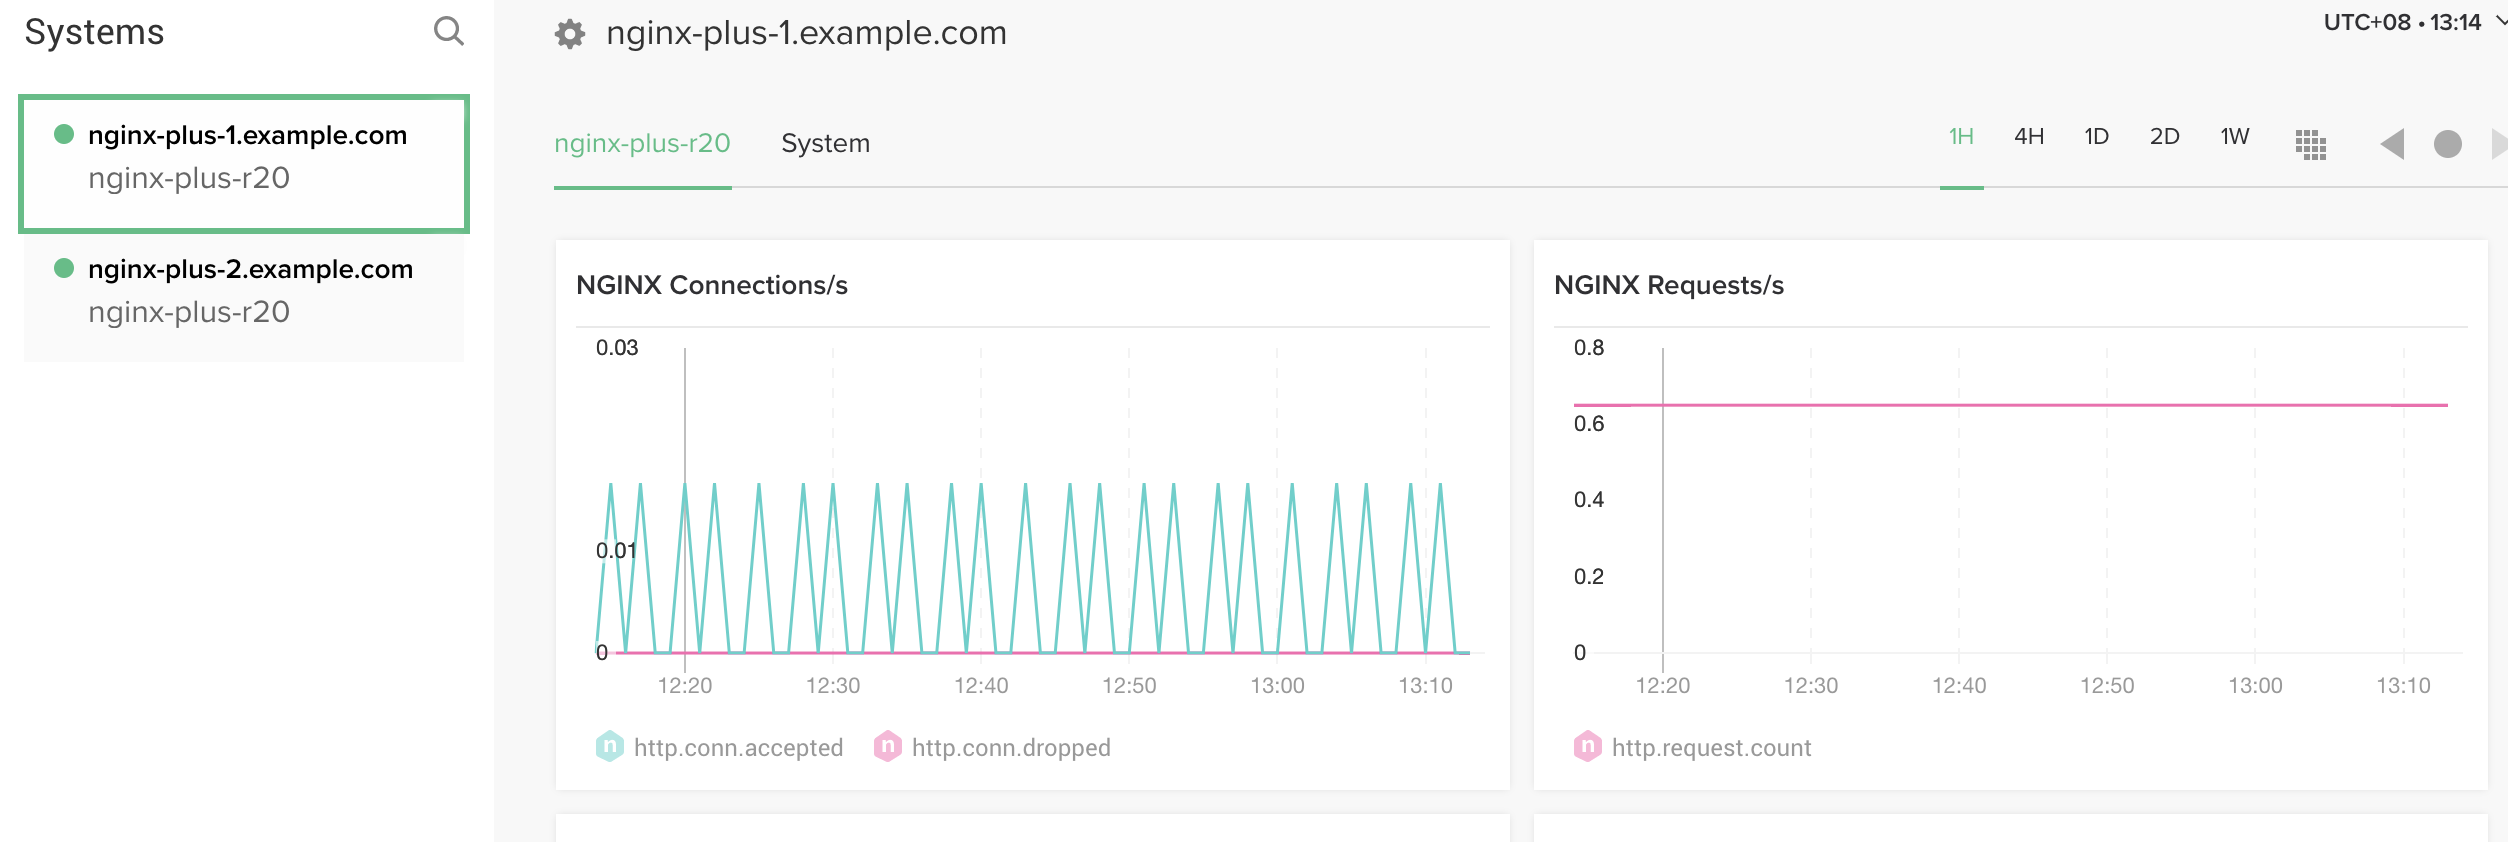2508x842 pixels.
Task: Open the custom time range grid icon
Action: [2311, 144]
